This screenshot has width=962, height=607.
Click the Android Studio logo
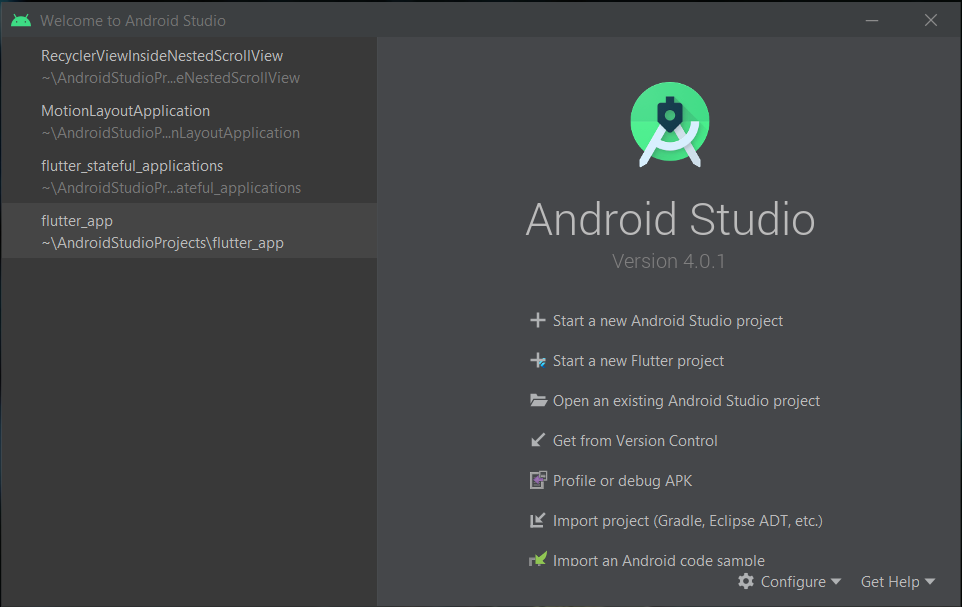670,125
